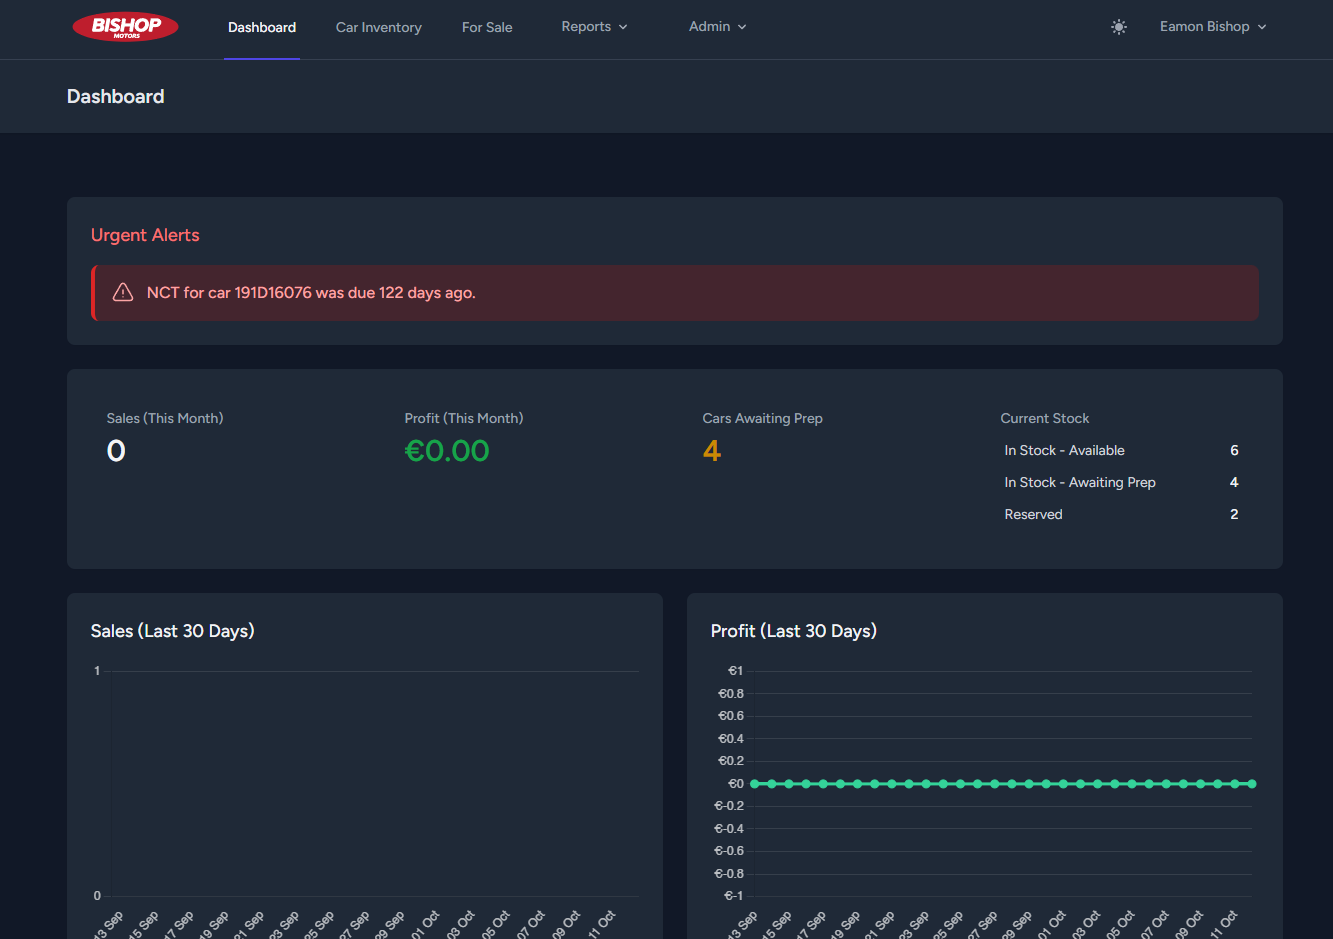Open the Admin dropdown chevron
The height and width of the screenshot is (939, 1333).
click(x=742, y=27)
